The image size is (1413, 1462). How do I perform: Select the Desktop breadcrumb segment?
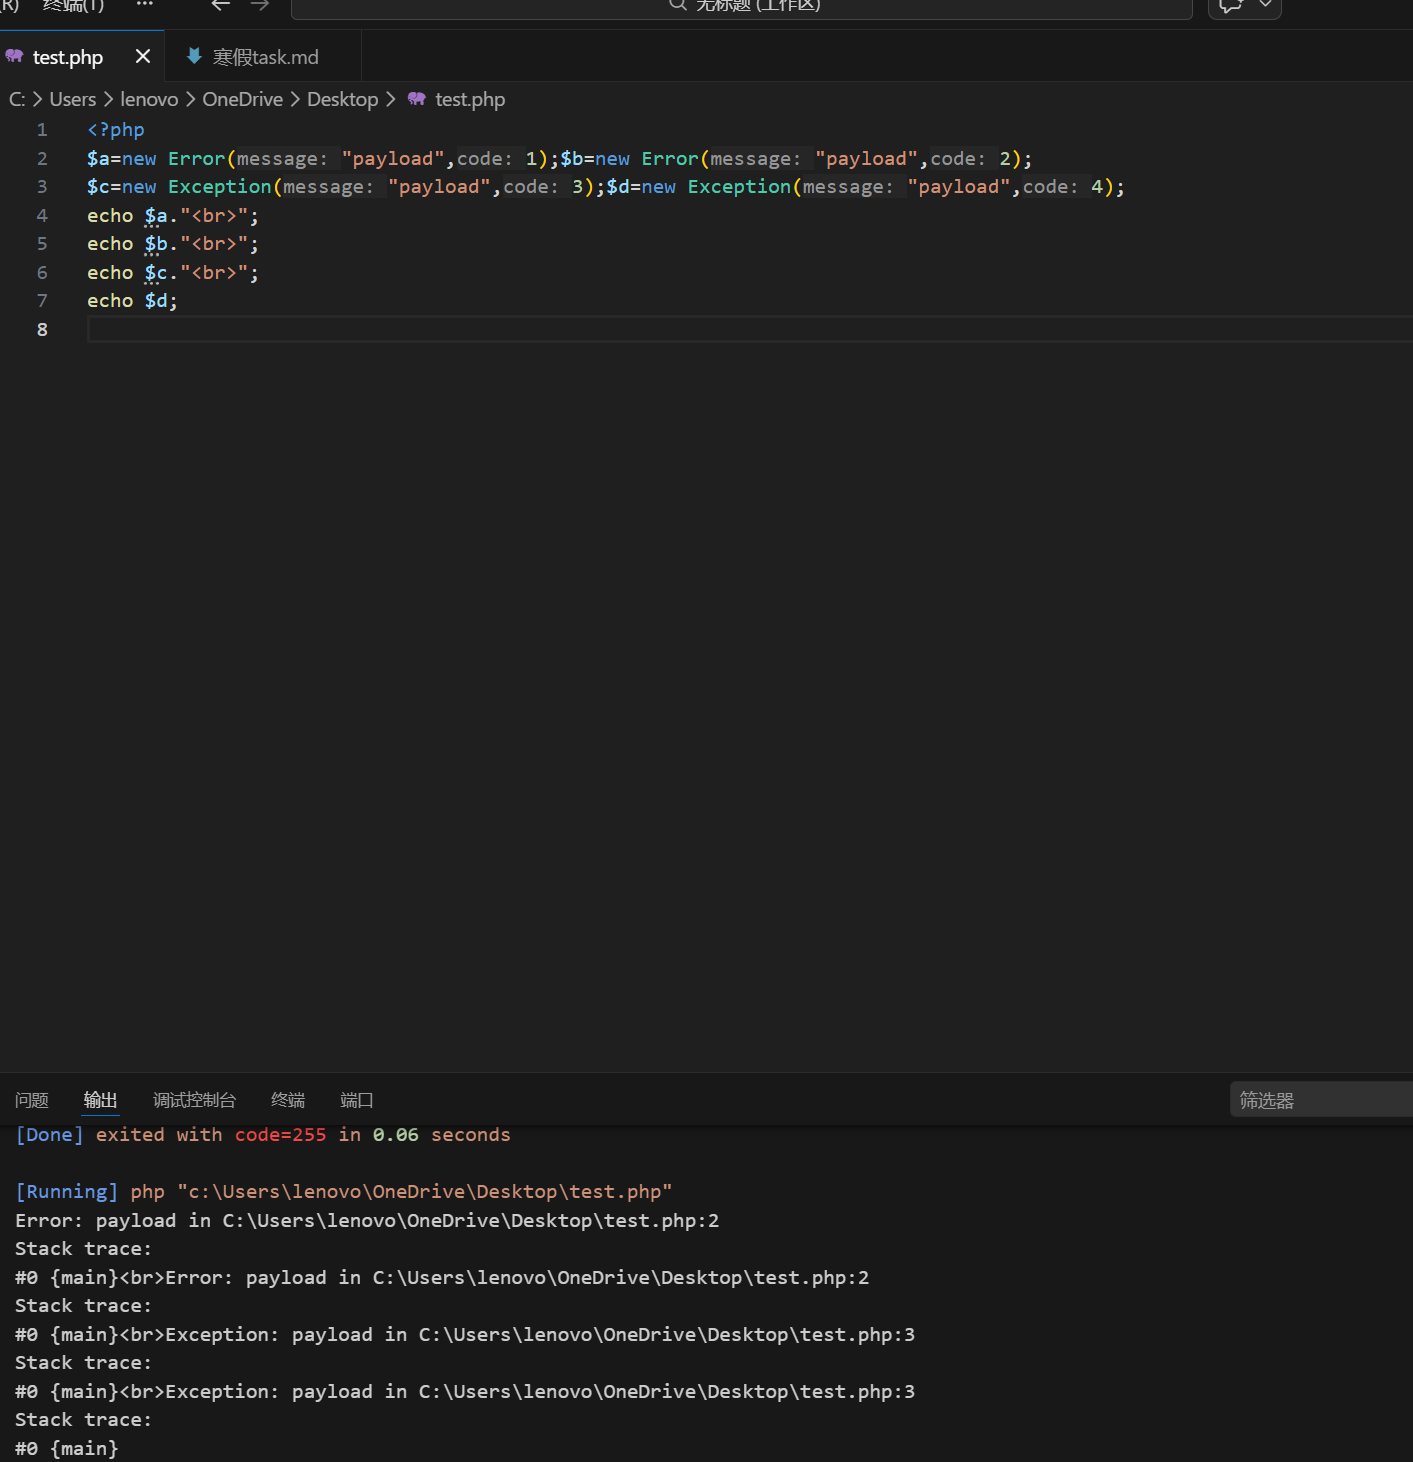pyautogui.click(x=342, y=99)
